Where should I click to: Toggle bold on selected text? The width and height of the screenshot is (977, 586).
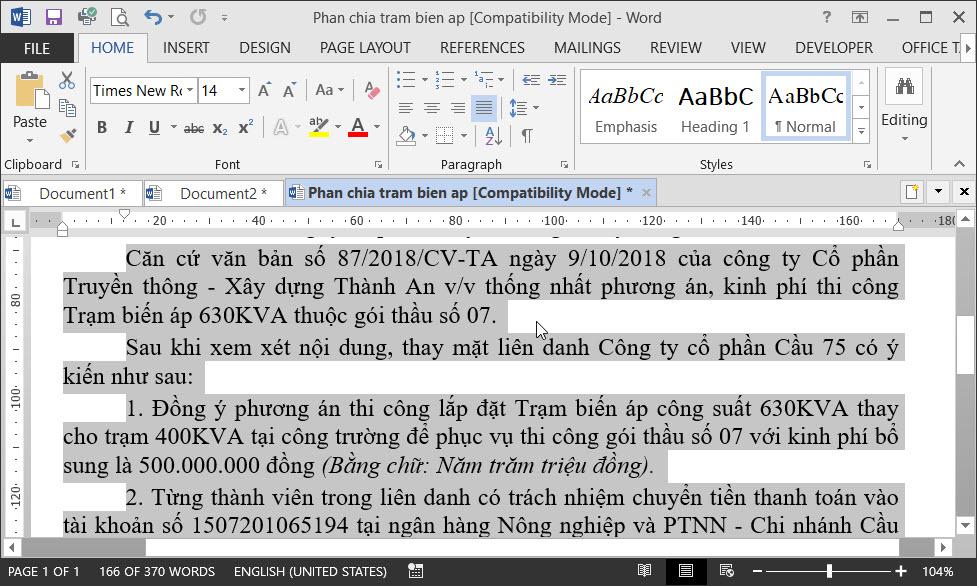101,127
